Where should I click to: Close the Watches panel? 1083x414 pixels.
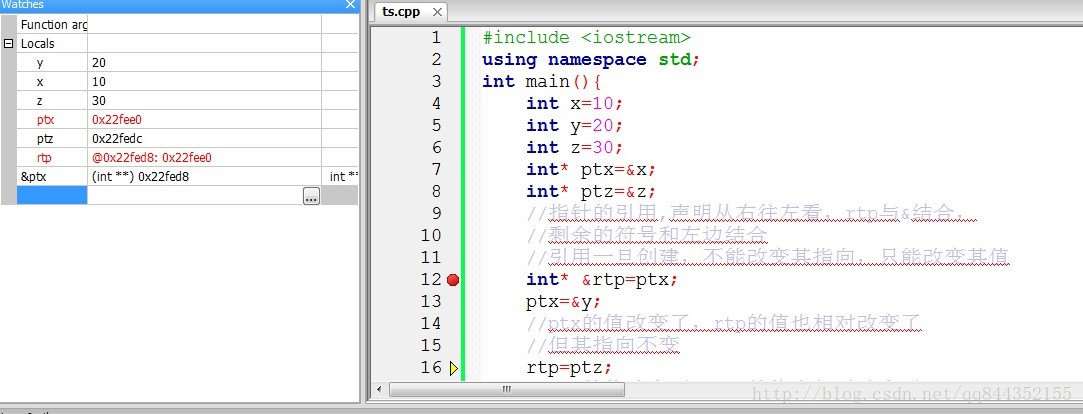(350, 5)
